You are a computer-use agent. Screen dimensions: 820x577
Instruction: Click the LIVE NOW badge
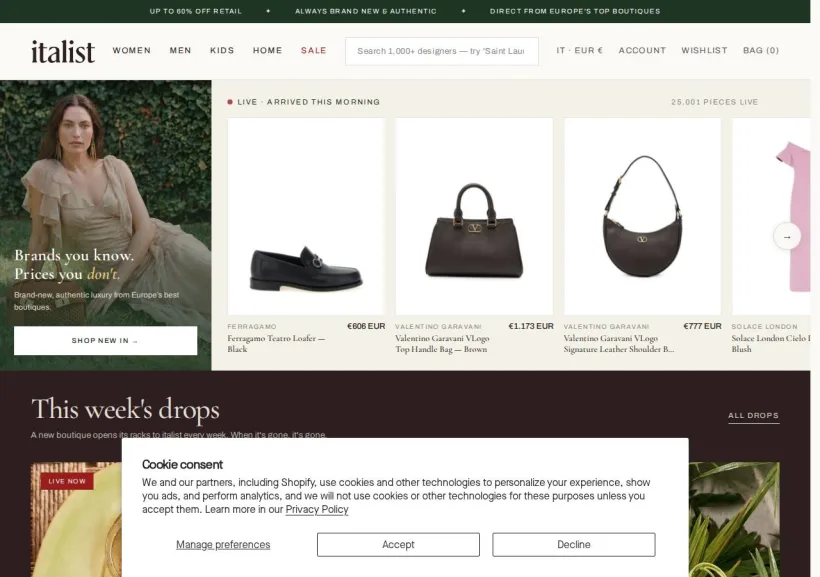point(67,481)
